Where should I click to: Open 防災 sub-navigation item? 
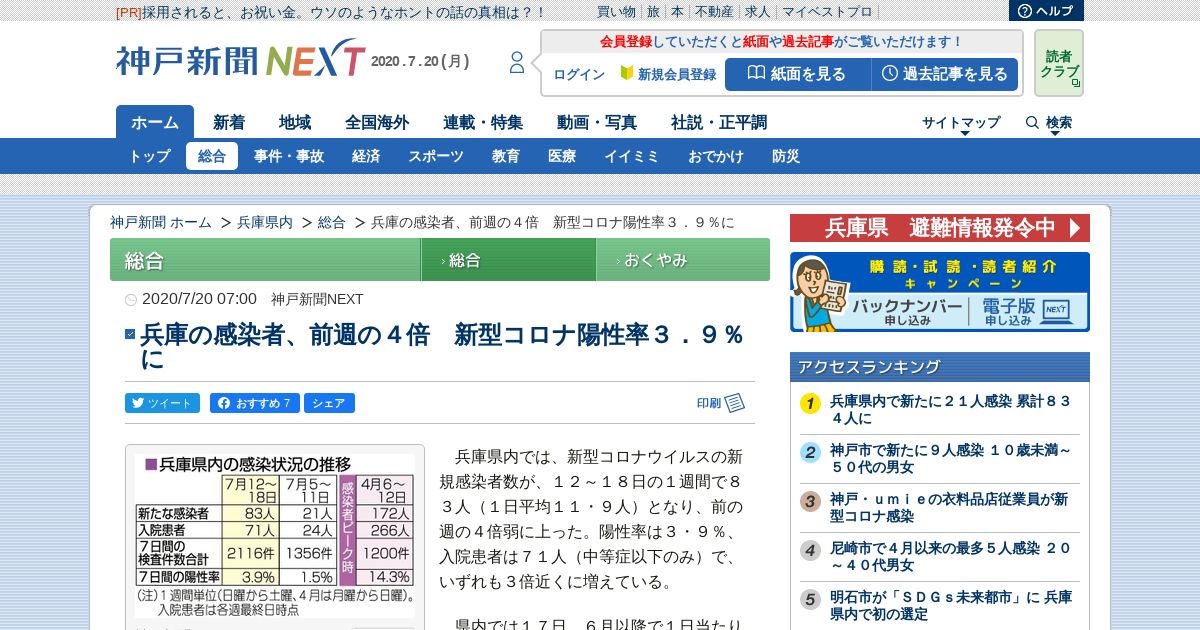tap(786, 156)
